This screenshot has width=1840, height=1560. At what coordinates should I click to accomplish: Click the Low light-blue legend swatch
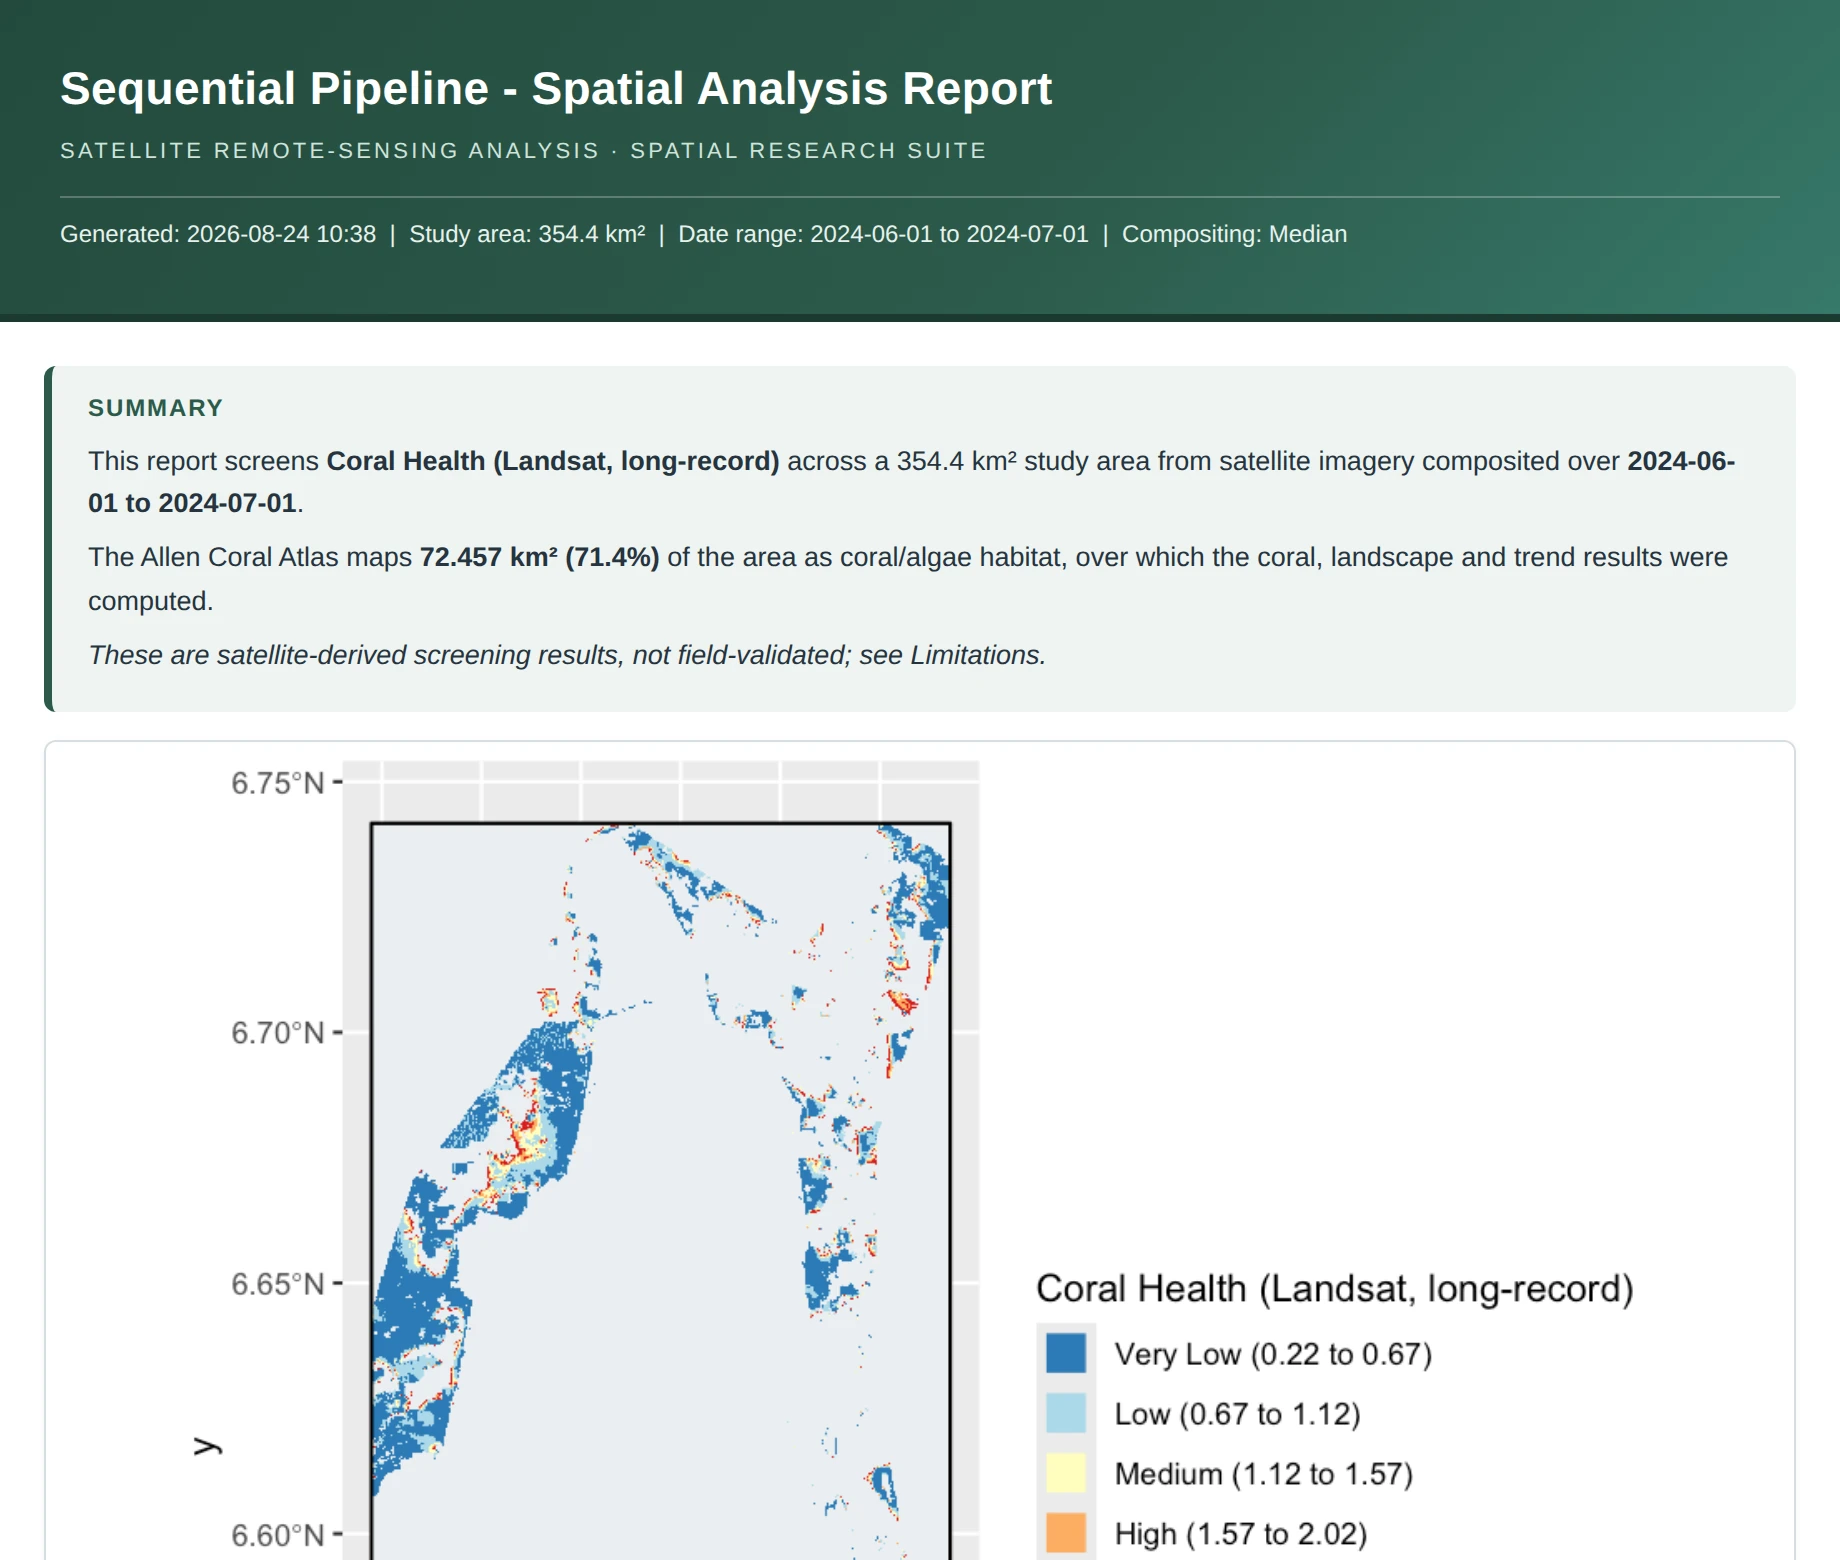pos(1066,1413)
